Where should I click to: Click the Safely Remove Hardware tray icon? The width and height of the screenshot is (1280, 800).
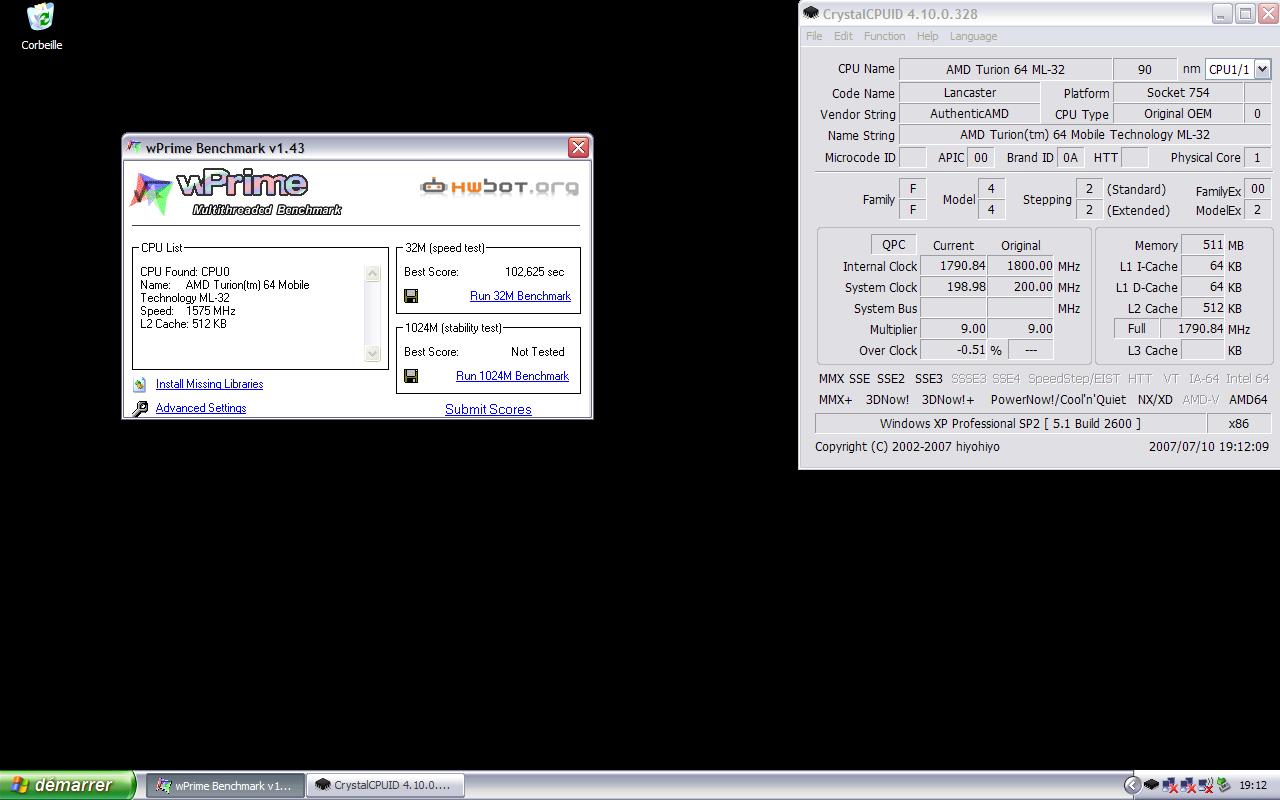coord(1223,785)
